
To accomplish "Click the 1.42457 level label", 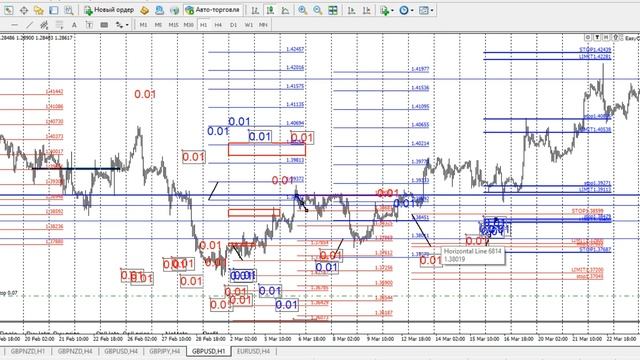I will (x=295, y=49).
